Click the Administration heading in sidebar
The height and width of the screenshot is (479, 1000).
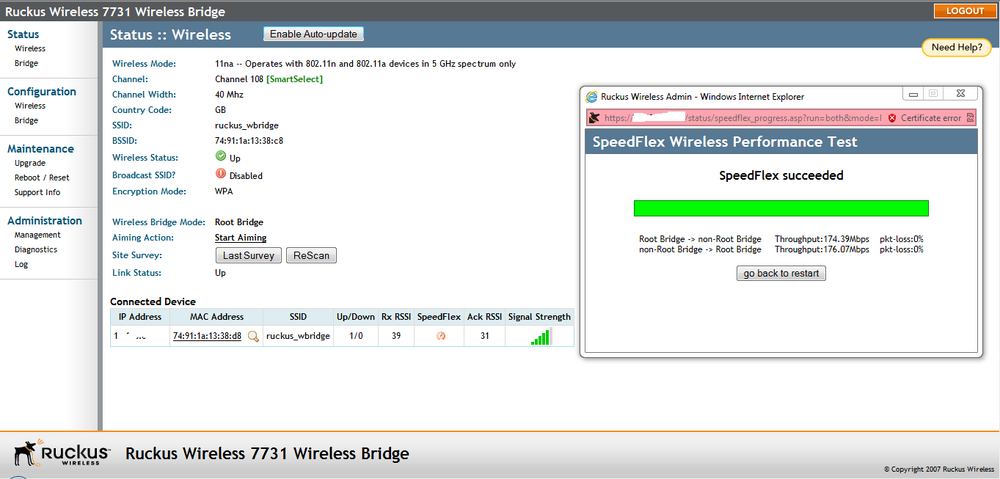(x=45, y=221)
